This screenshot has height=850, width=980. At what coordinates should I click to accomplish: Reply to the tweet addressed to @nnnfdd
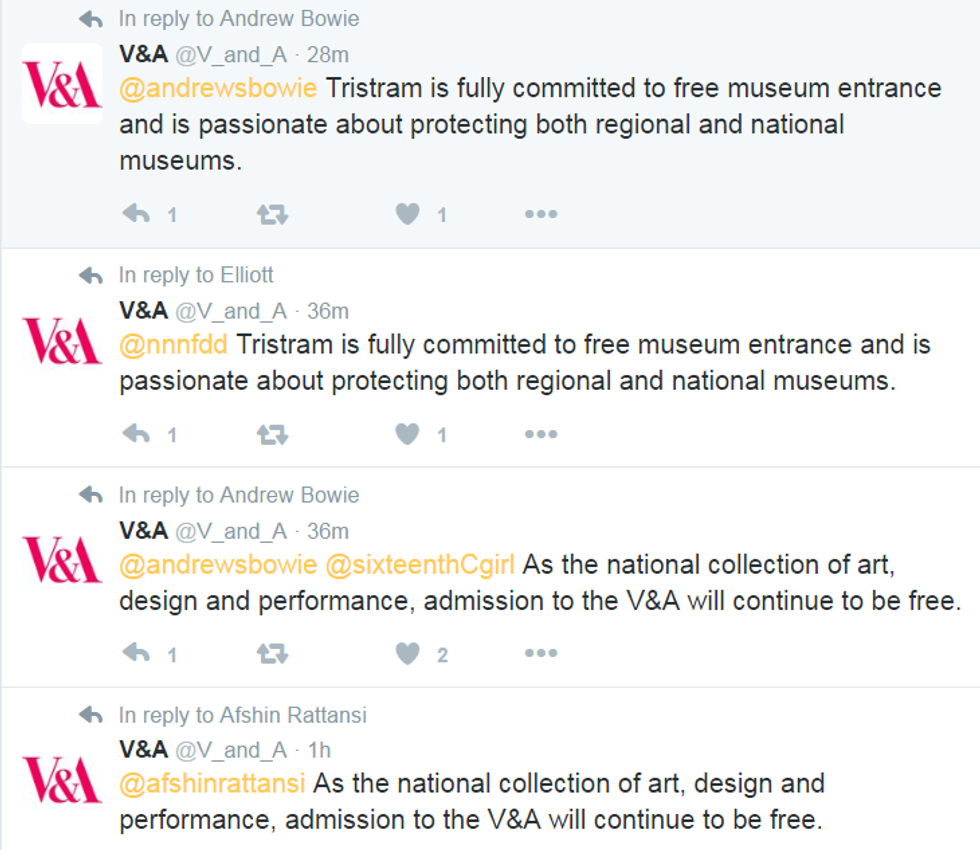pos(136,434)
